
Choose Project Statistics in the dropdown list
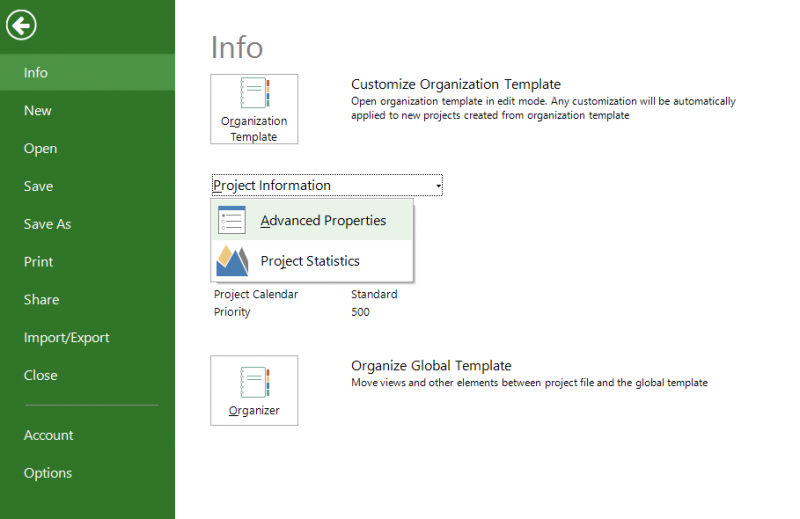[x=309, y=262]
